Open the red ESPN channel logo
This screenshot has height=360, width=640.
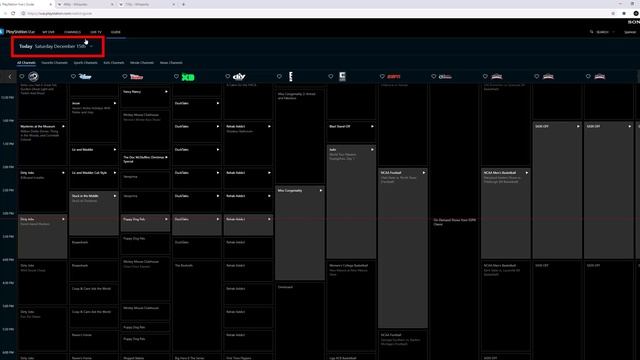point(393,76)
